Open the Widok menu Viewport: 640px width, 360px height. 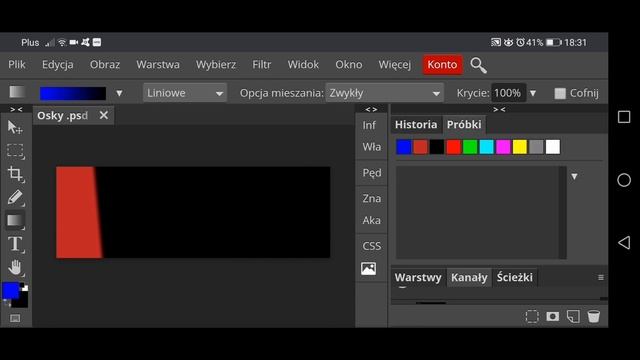pos(303,64)
